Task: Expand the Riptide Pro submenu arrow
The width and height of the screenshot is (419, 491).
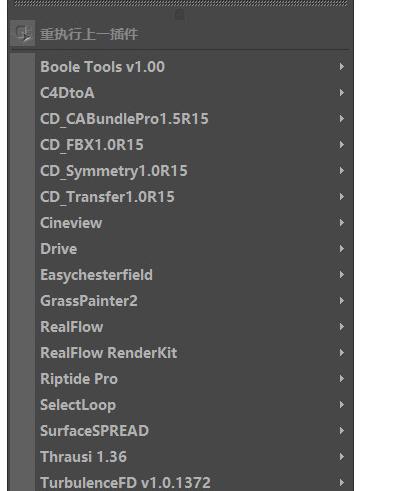Action: pos(342,379)
